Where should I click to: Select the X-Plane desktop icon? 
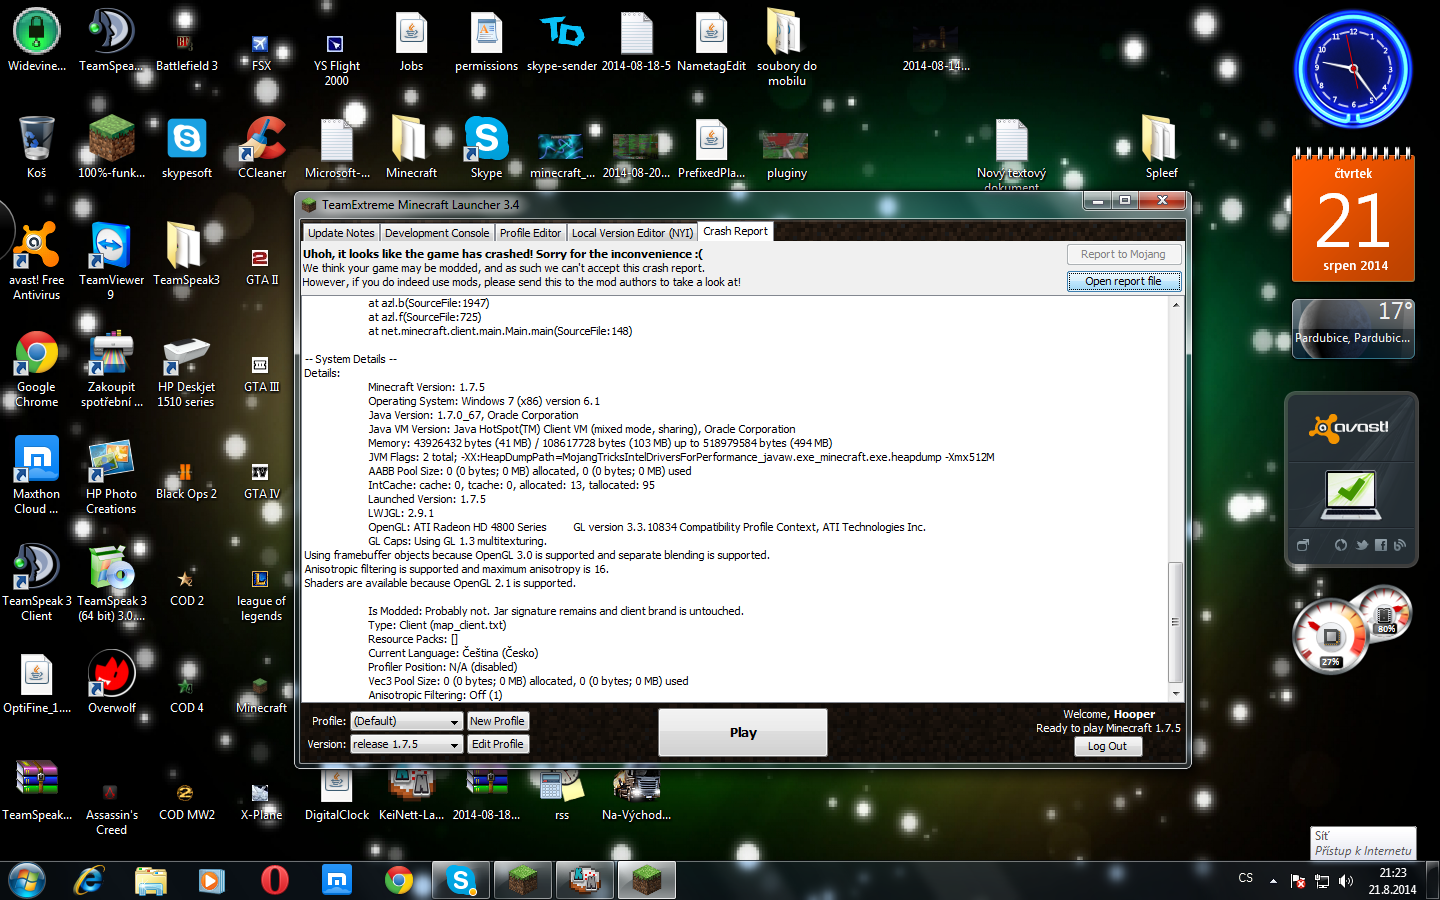coord(261,802)
